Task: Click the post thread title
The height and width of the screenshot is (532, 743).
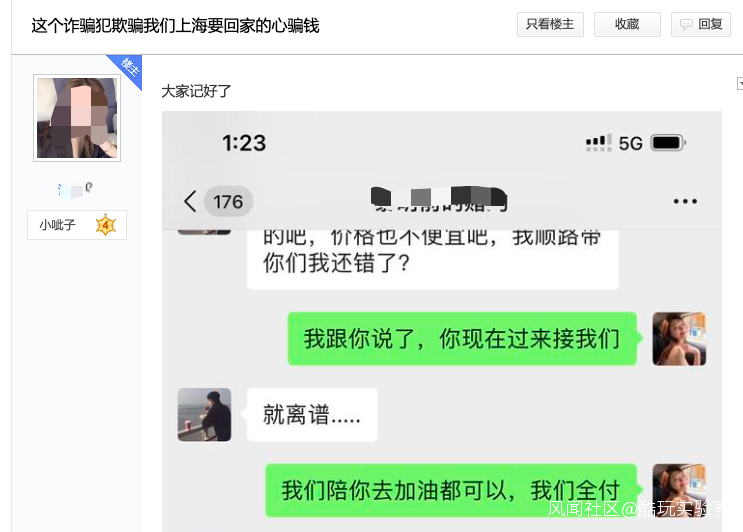Action: [x=175, y=26]
